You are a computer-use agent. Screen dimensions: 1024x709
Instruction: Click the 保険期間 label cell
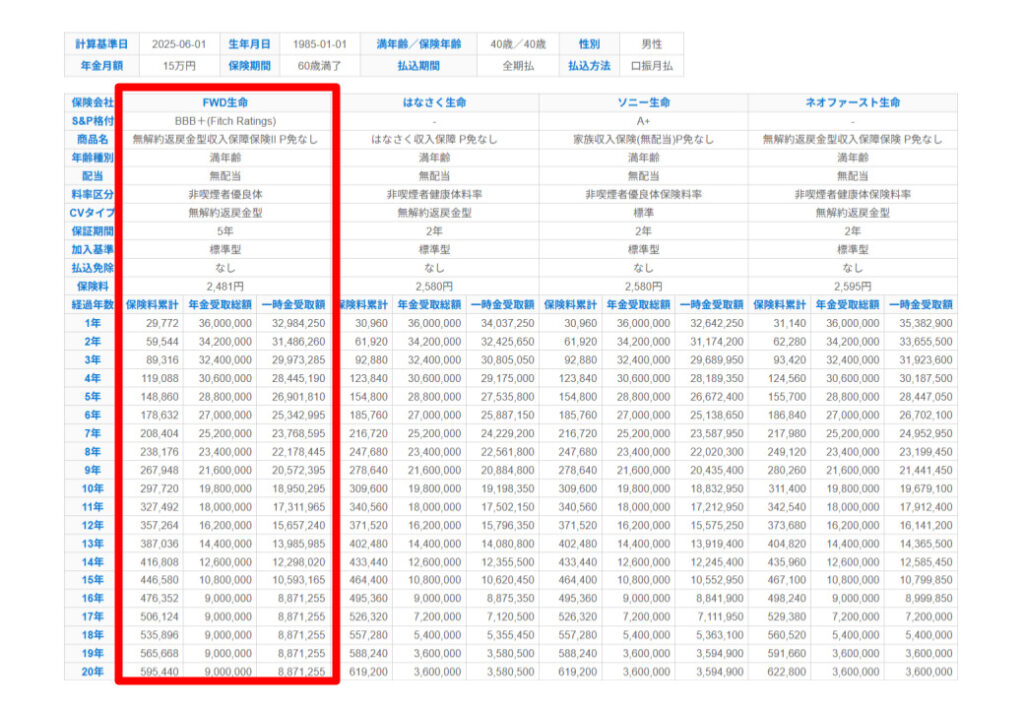coord(249,66)
